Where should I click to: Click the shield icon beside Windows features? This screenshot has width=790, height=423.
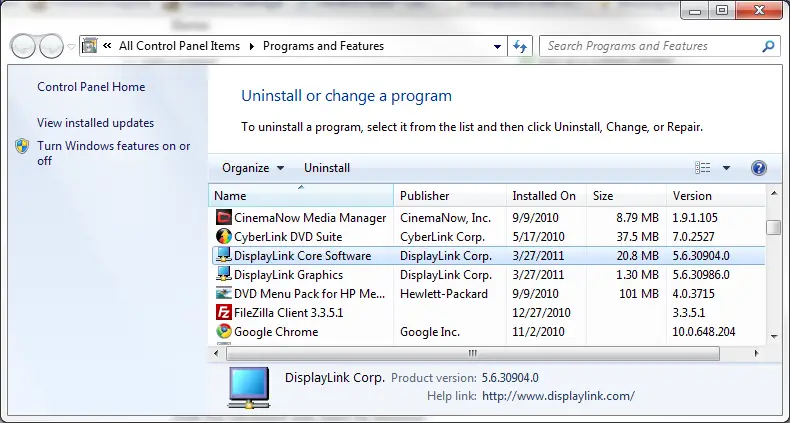(22, 146)
